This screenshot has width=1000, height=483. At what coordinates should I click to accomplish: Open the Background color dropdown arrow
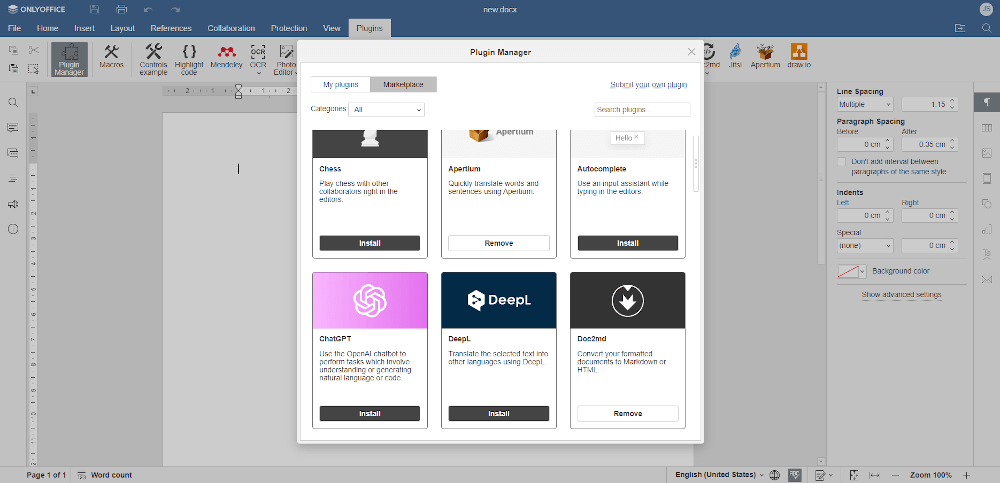864,271
